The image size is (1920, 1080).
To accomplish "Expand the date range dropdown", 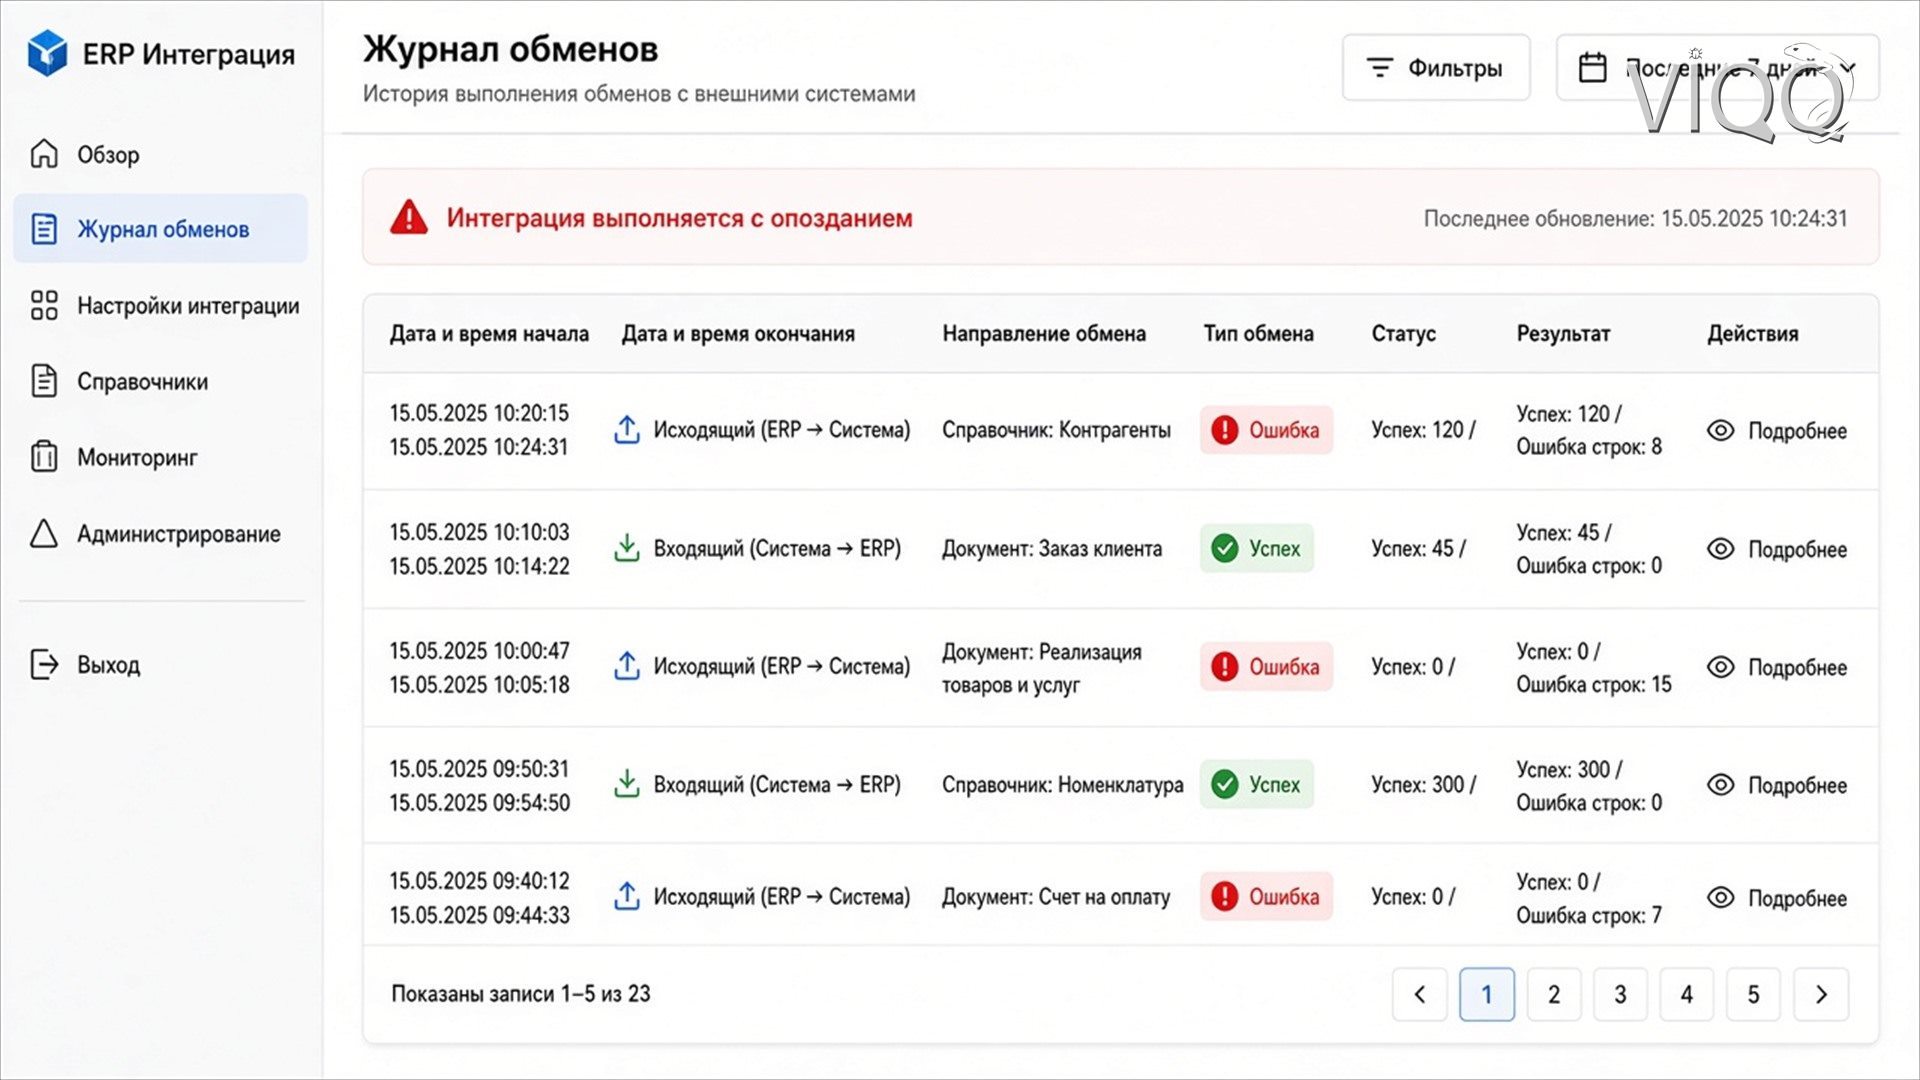I will click(x=1717, y=68).
